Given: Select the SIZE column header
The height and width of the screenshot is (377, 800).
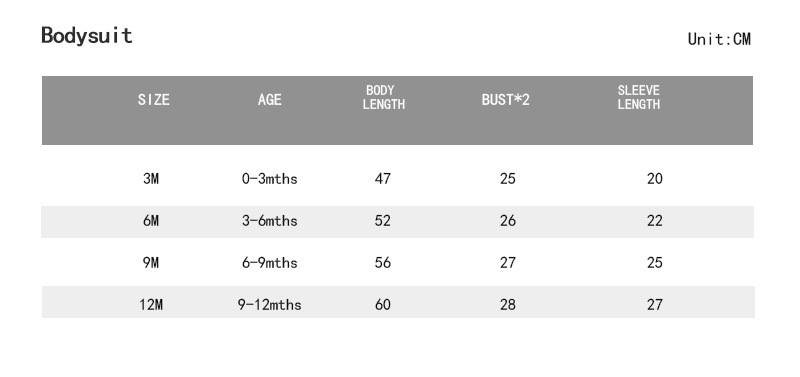Looking at the screenshot, I should (154, 99).
